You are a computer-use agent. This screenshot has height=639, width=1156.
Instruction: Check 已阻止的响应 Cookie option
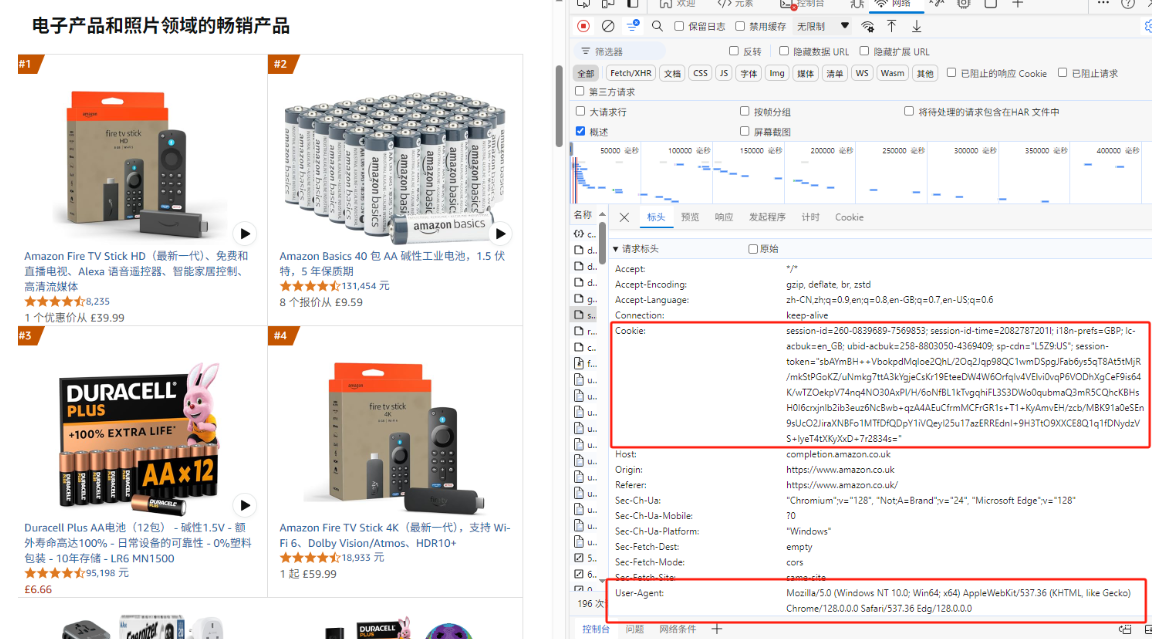[x=951, y=72]
